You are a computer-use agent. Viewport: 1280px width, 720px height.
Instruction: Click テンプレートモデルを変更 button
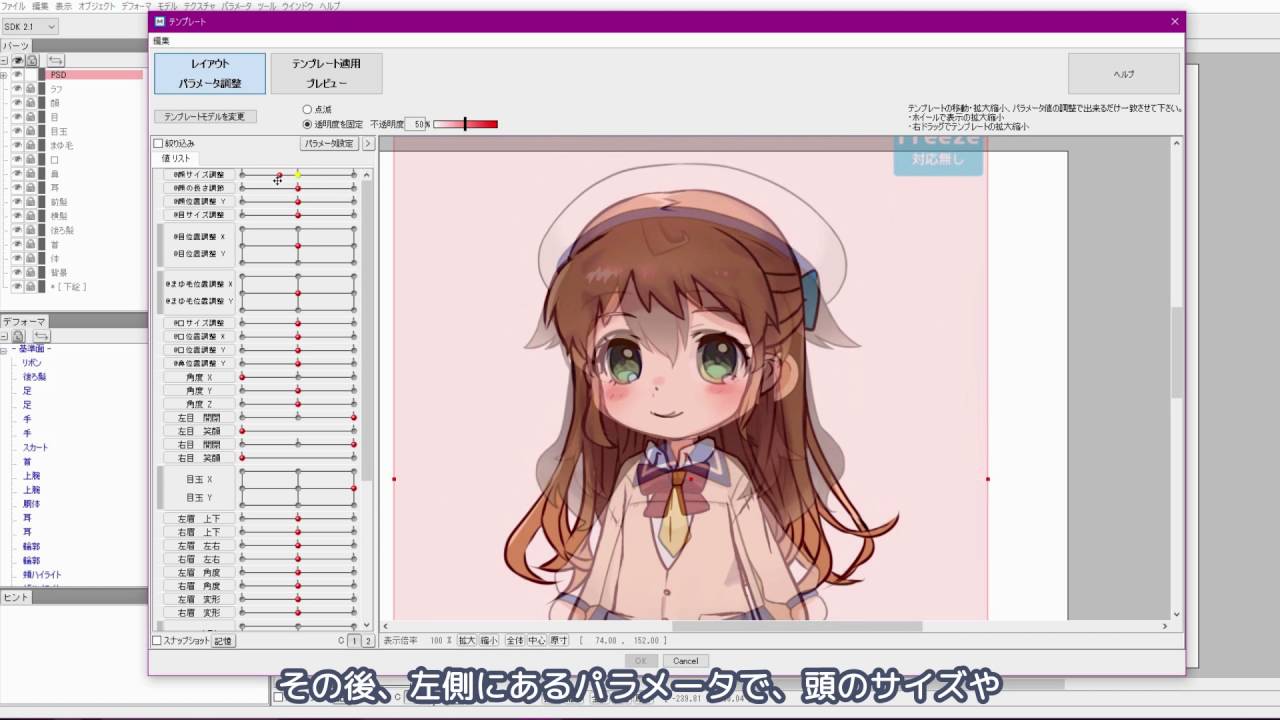(204, 117)
